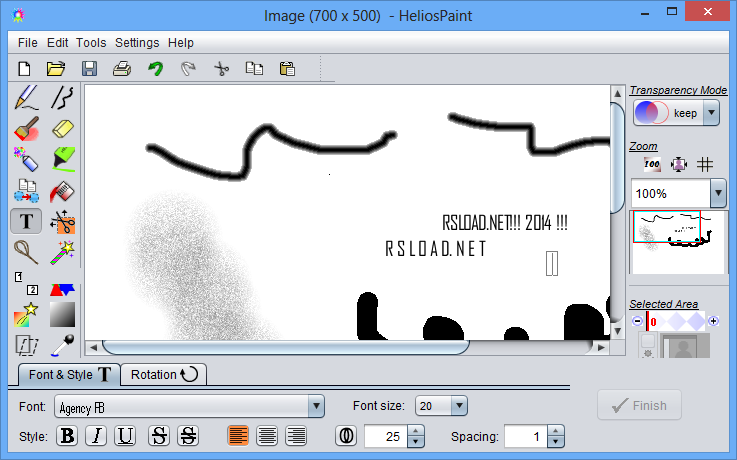
Task: Set right text alignment
Action: point(296,436)
